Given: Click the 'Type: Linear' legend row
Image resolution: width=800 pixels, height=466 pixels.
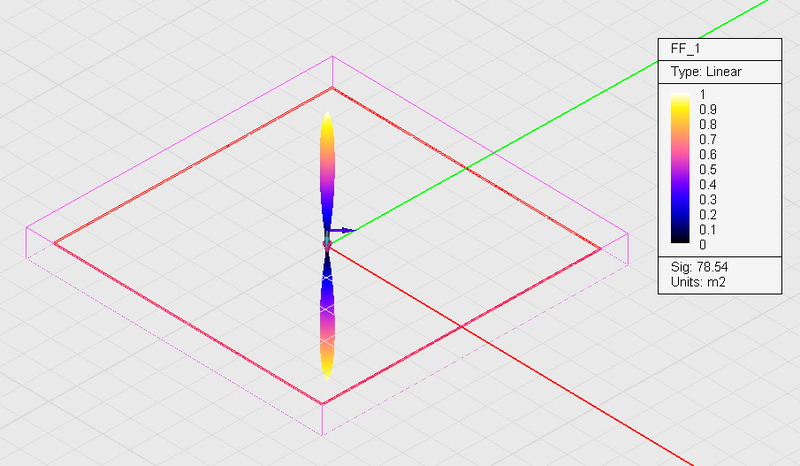Looking at the screenshot, I should coord(719,72).
